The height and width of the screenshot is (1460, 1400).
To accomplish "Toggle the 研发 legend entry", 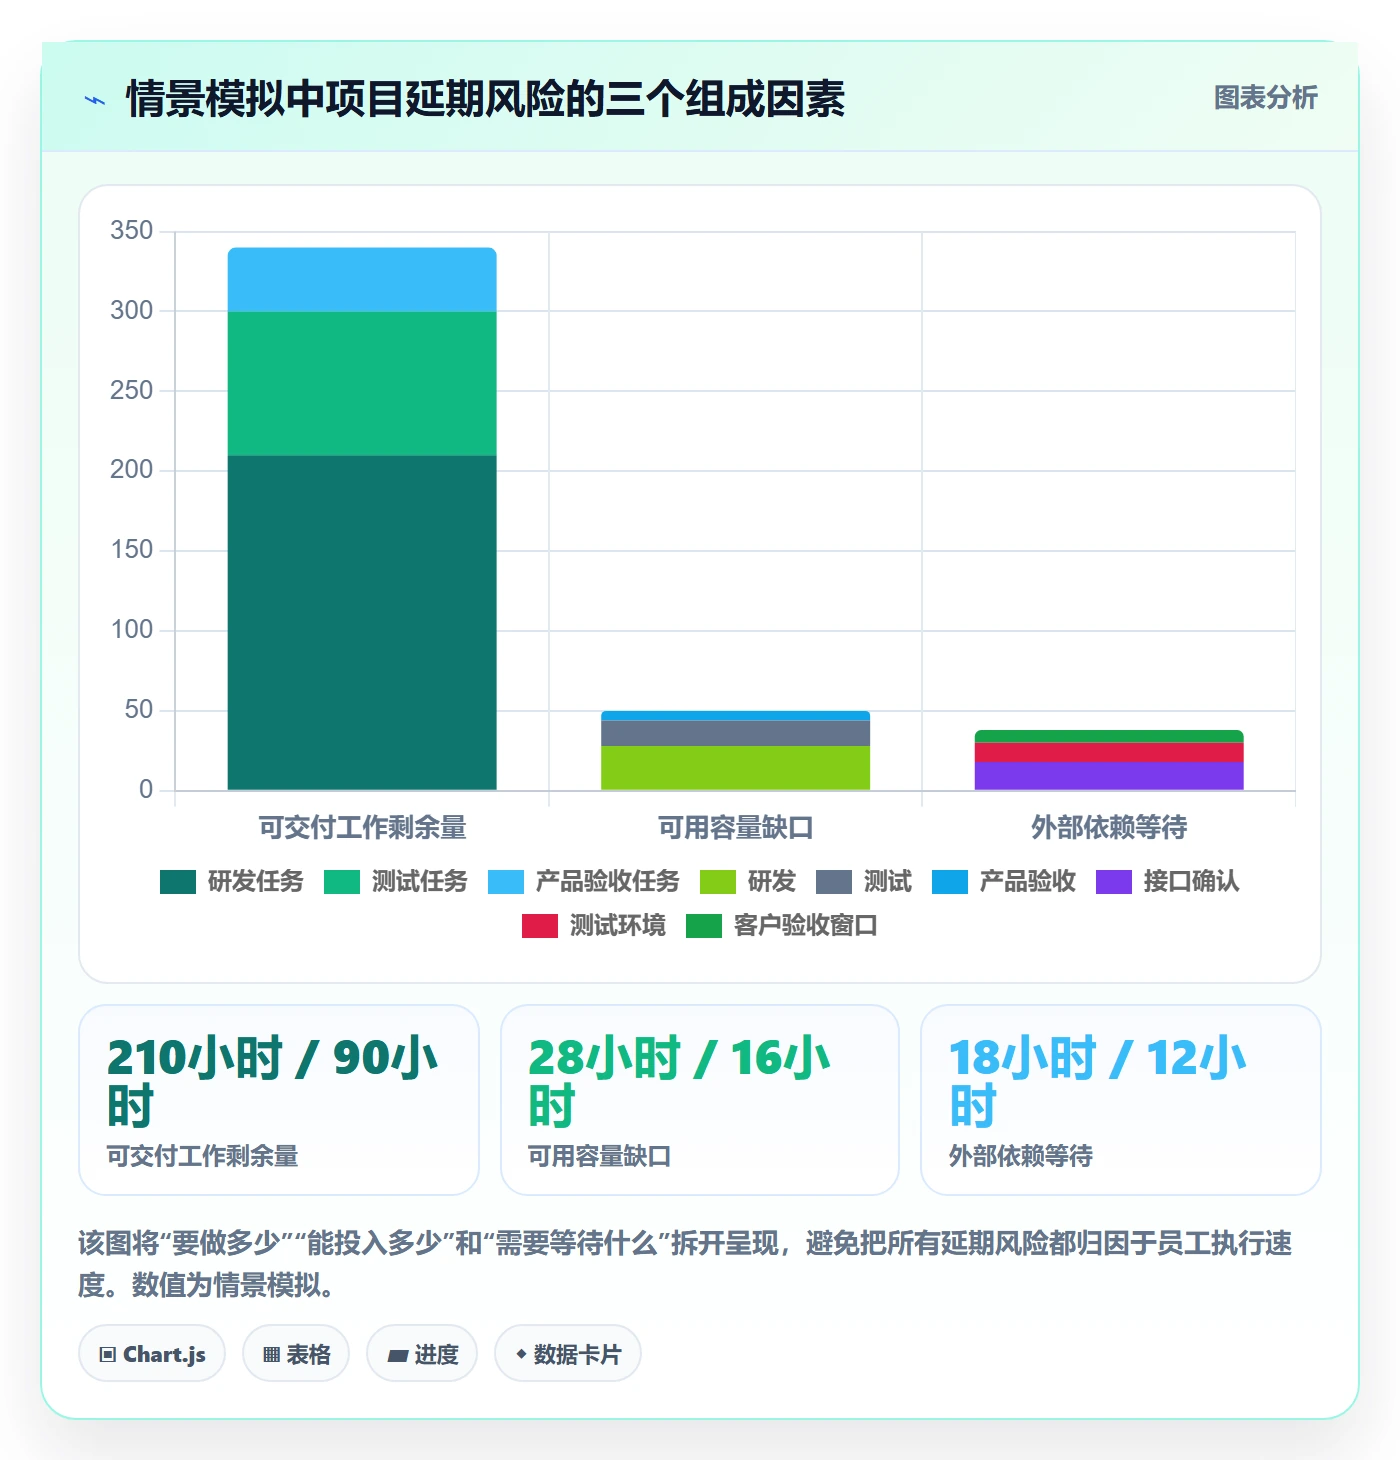I will click(748, 881).
